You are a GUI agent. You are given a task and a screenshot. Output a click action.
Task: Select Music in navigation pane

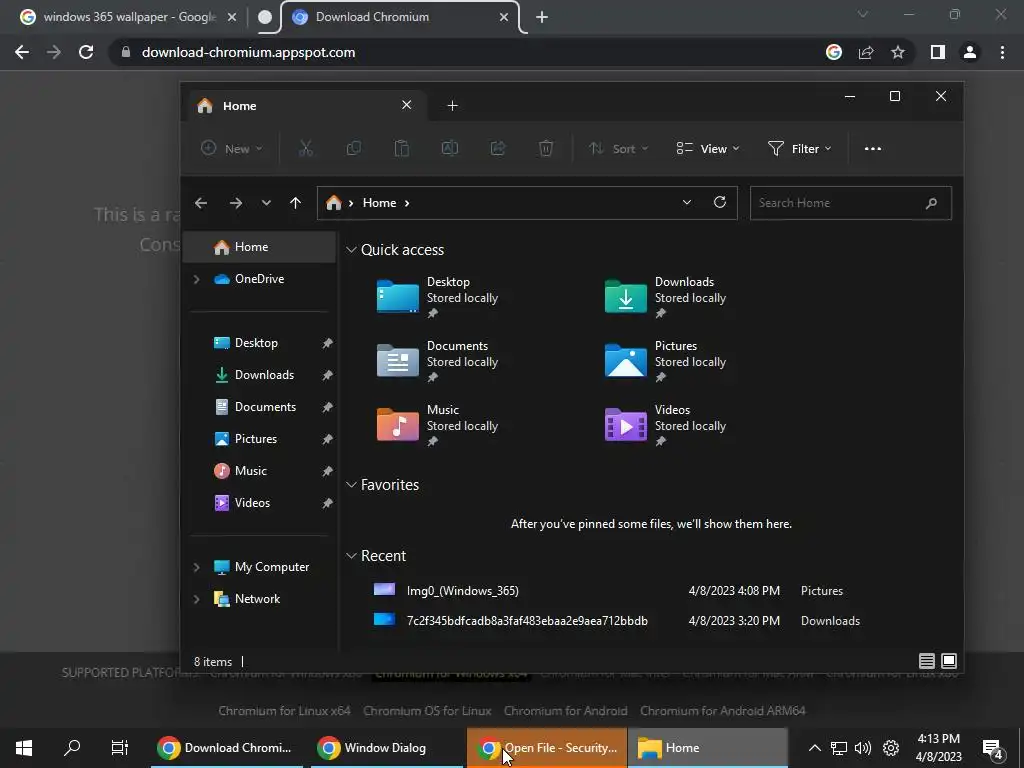[x=260, y=471]
